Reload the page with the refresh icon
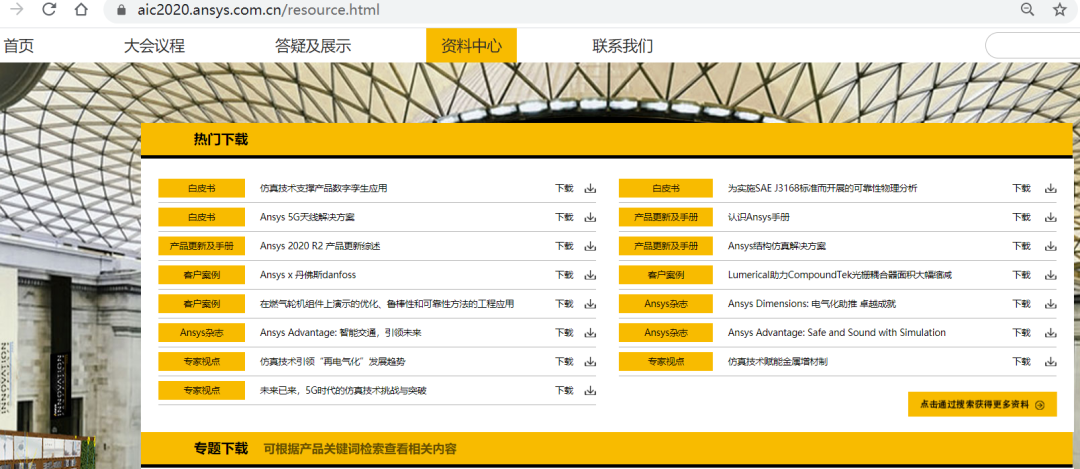 tap(49, 10)
